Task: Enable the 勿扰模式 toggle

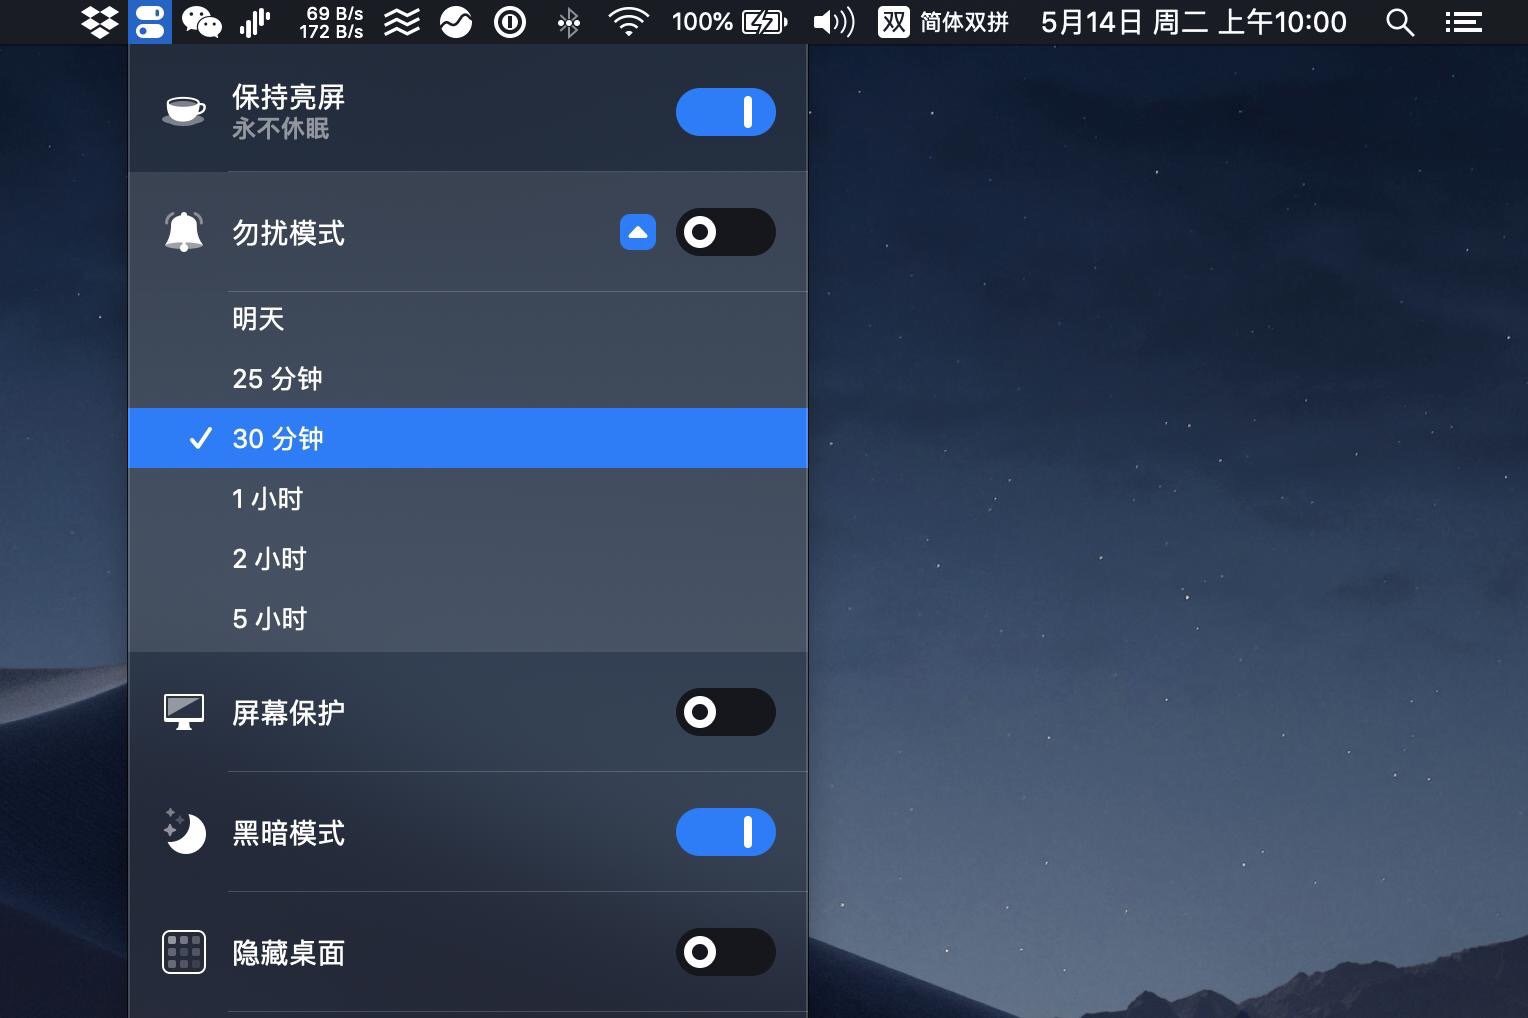Action: coord(726,232)
